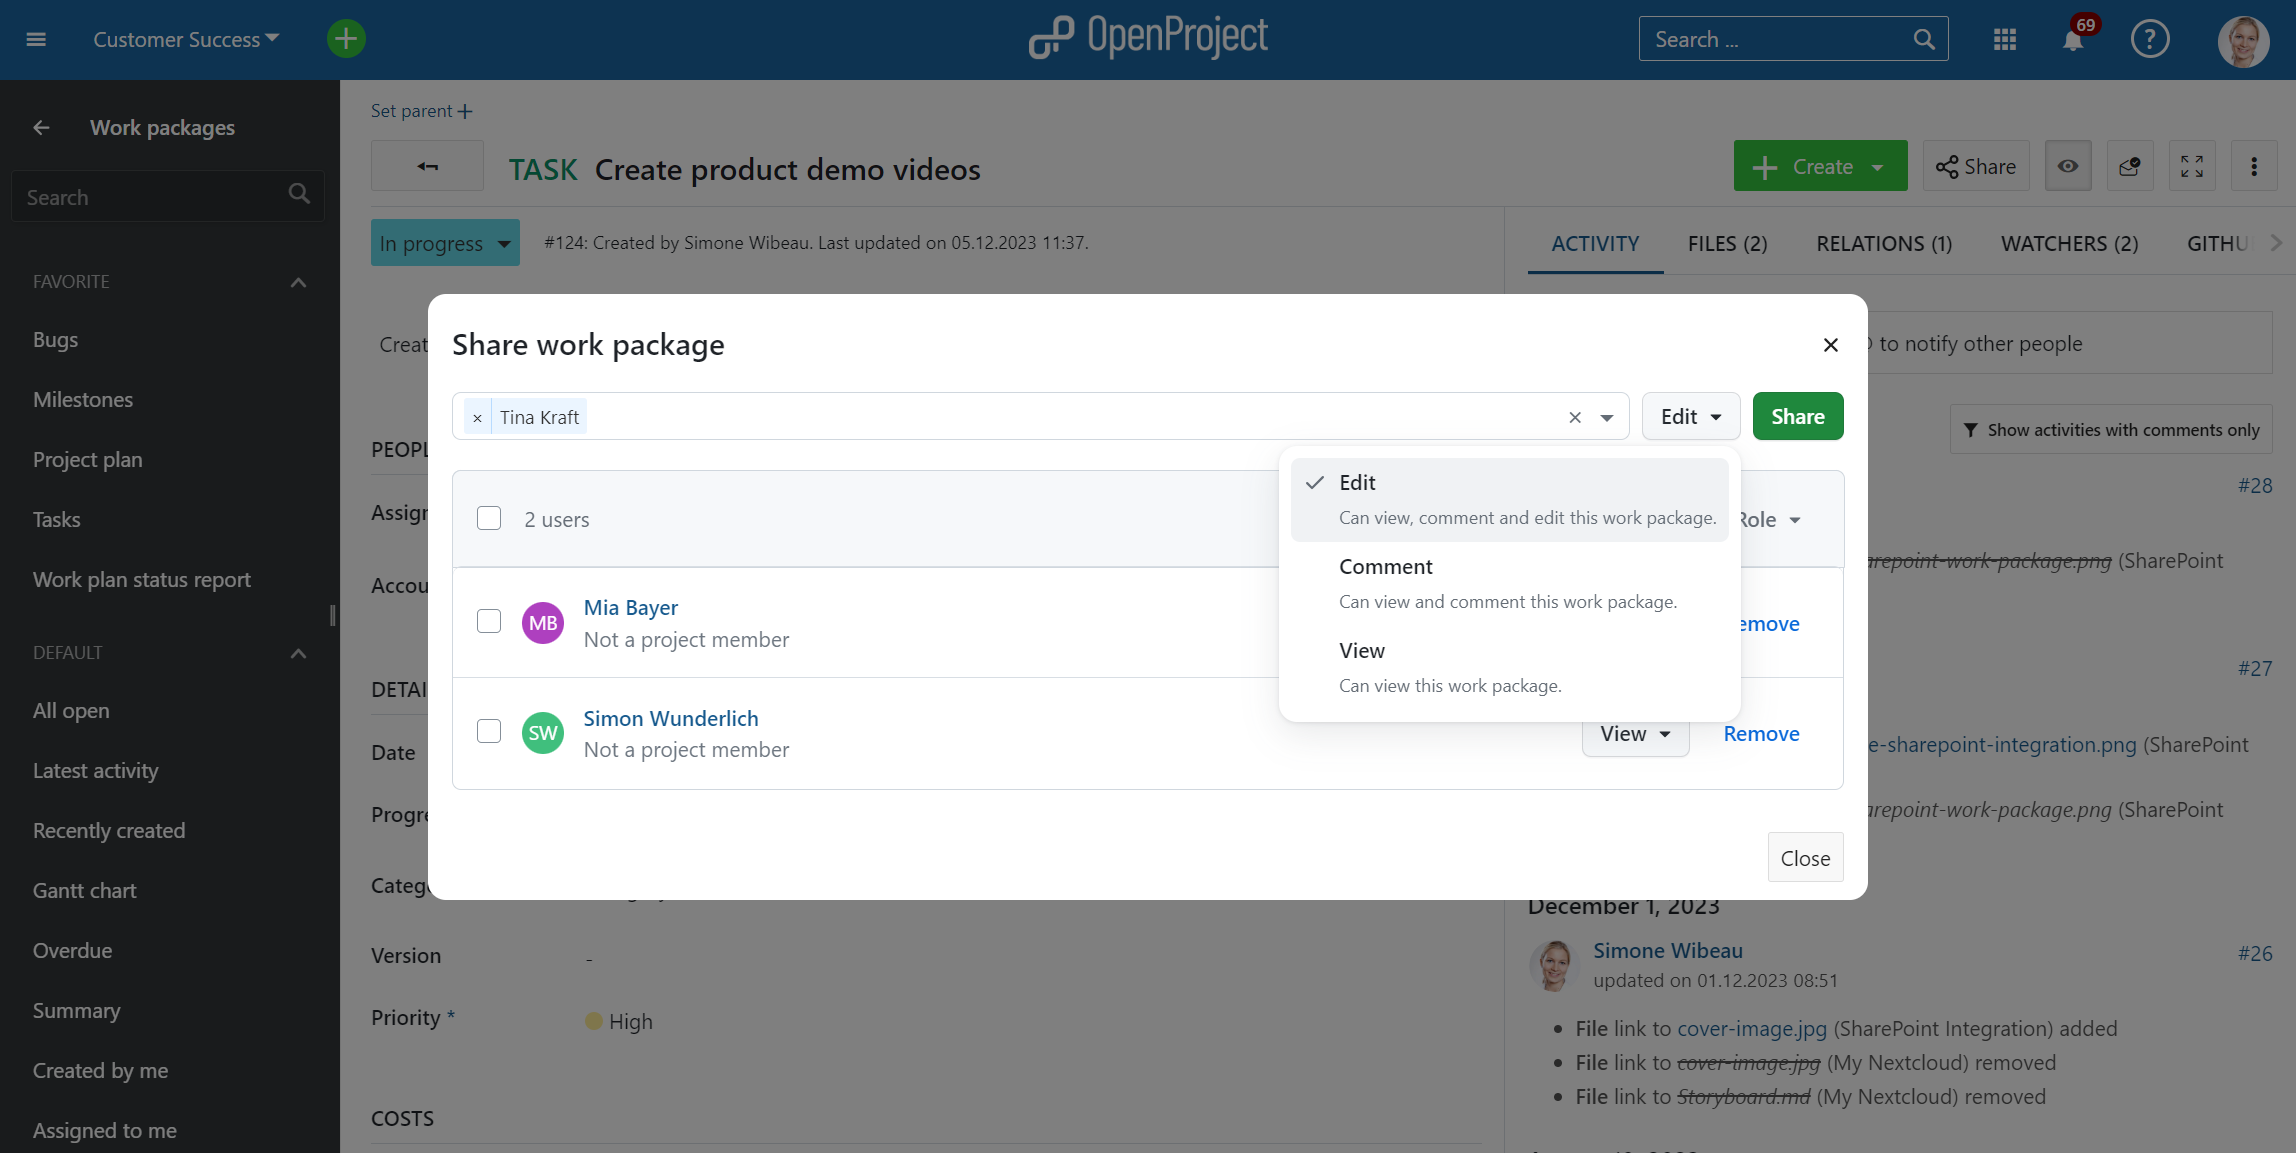The height and width of the screenshot is (1153, 2296).
Task: Open the notifications bell with 69 alerts
Action: click(x=2072, y=40)
